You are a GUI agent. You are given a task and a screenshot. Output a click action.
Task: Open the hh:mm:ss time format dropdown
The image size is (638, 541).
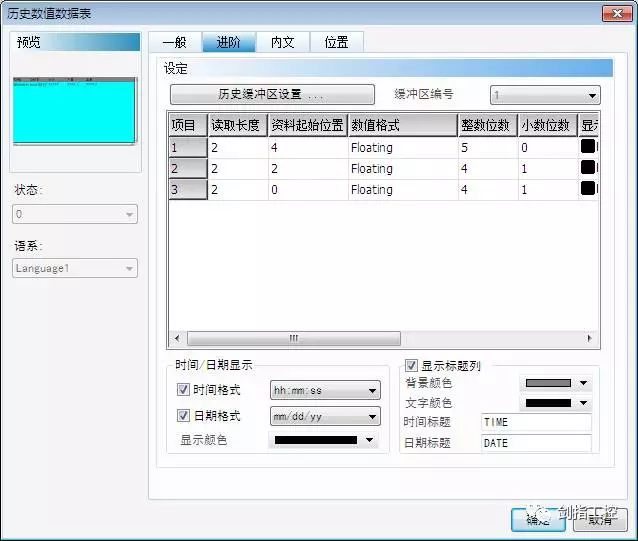coord(325,390)
